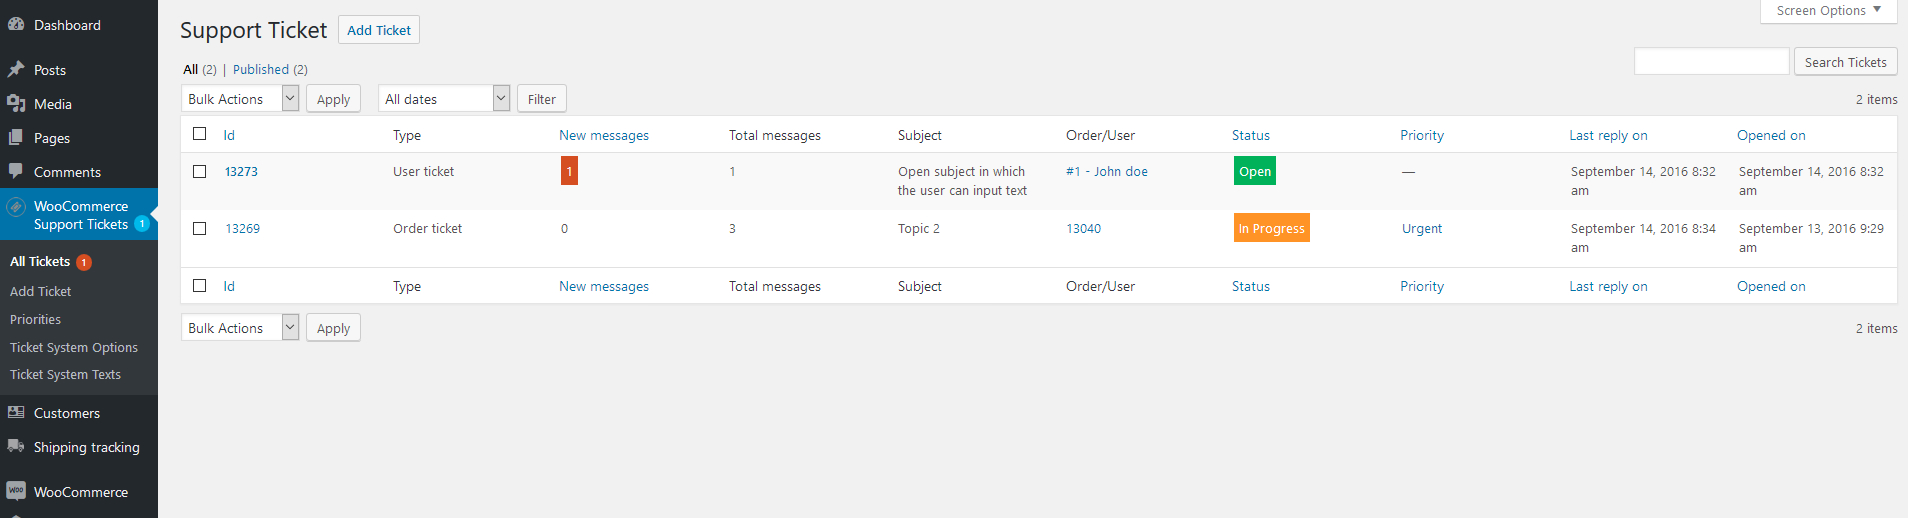Image resolution: width=1908 pixels, height=518 pixels.
Task: Open Ticket System Options submenu item
Action: point(74,347)
